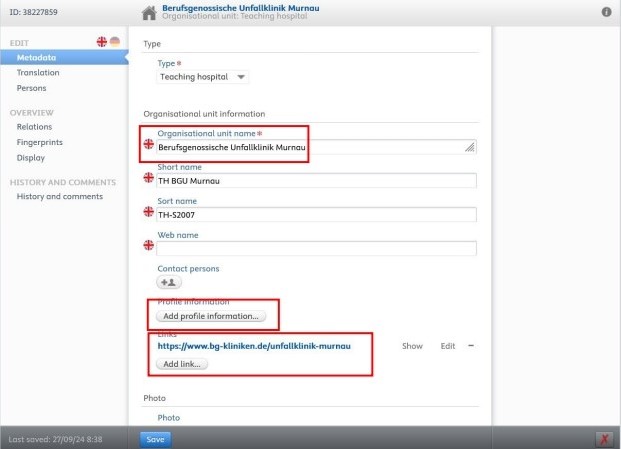Switch to English using UK flag in sidebar
This screenshot has height=449, width=621.
click(102, 42)
